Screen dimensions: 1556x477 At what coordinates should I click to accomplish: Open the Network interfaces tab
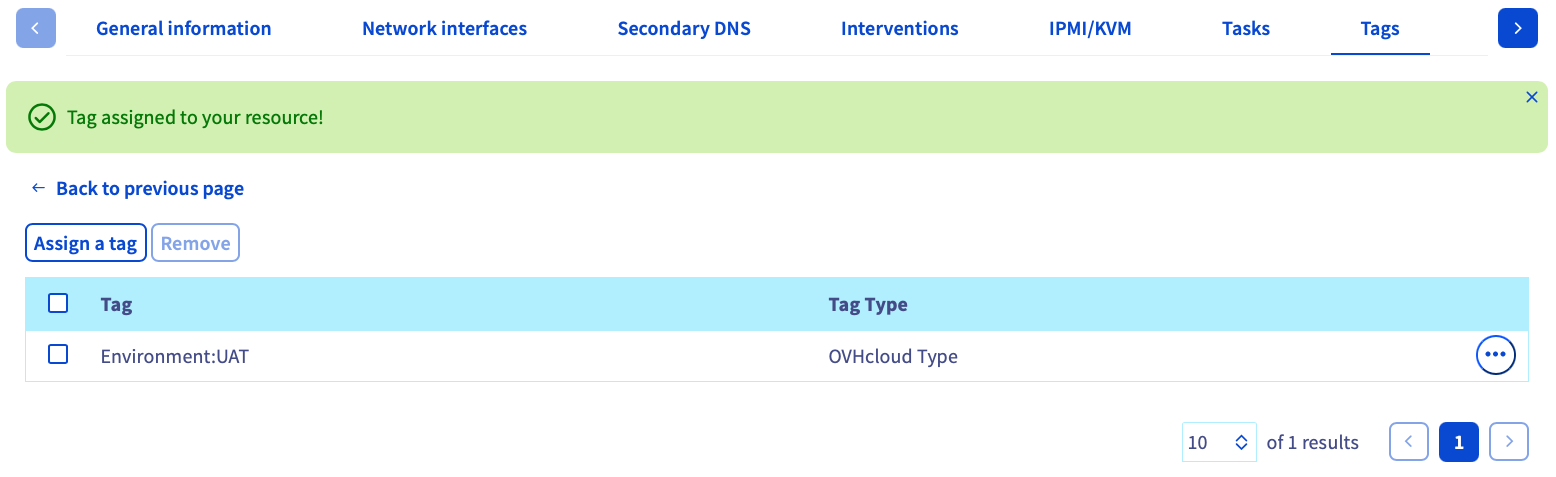coord(444,28)
